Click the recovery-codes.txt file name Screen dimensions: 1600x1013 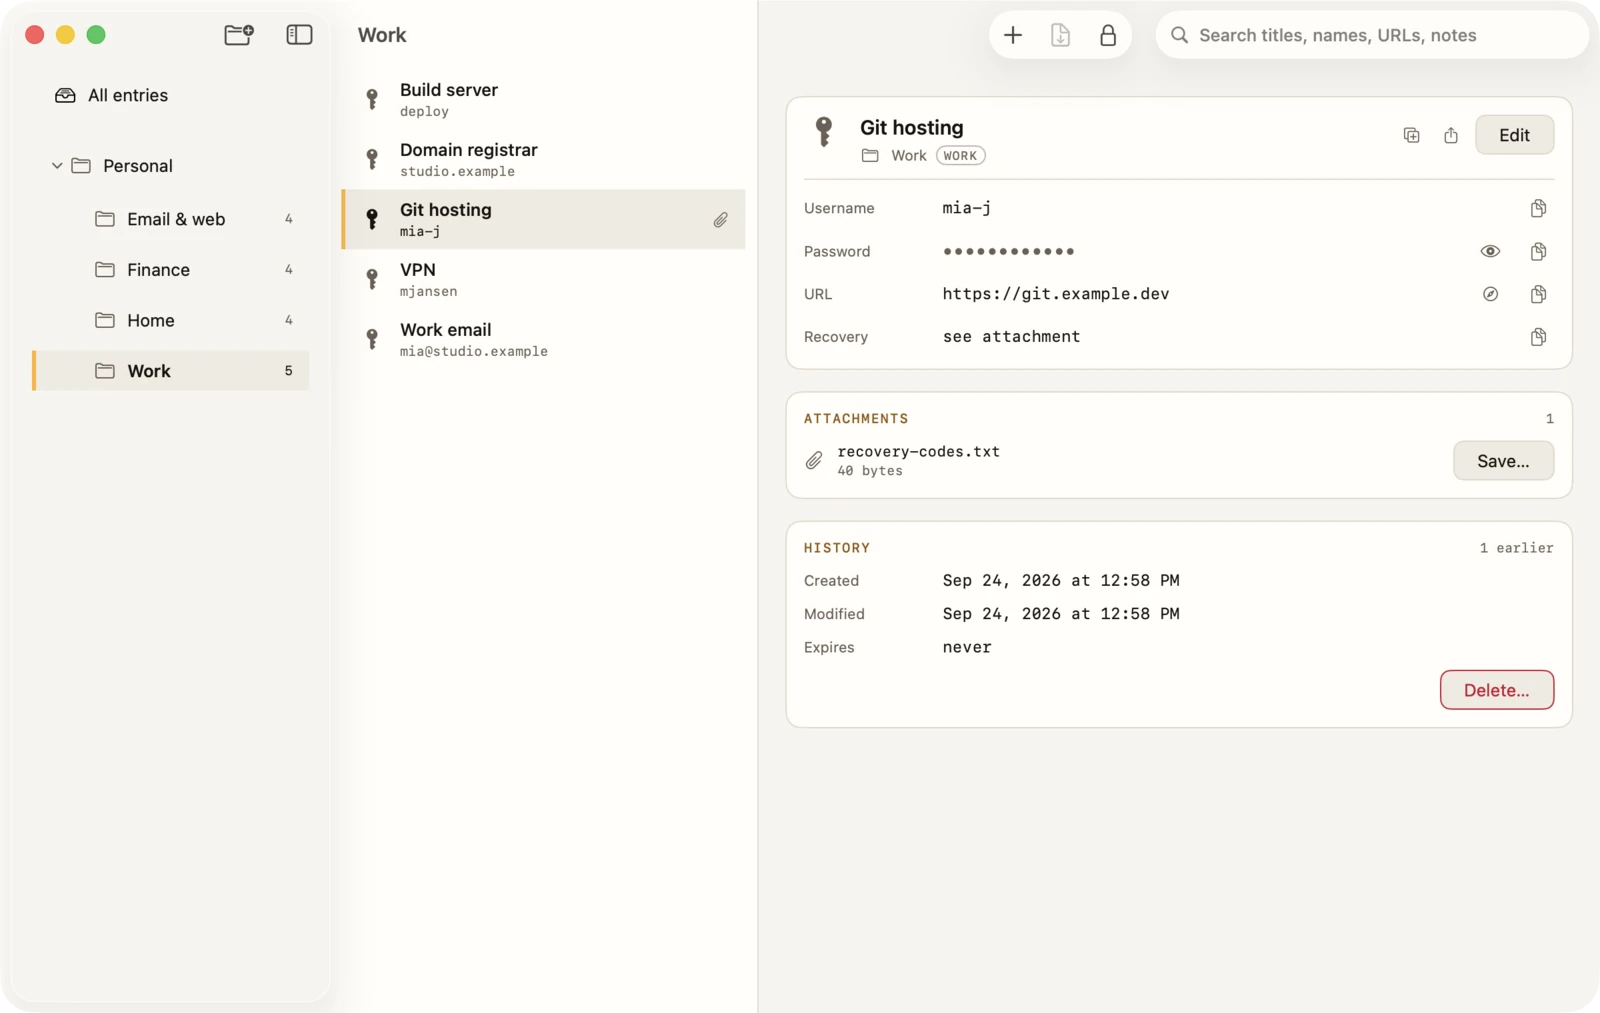[x=918, y=452]
